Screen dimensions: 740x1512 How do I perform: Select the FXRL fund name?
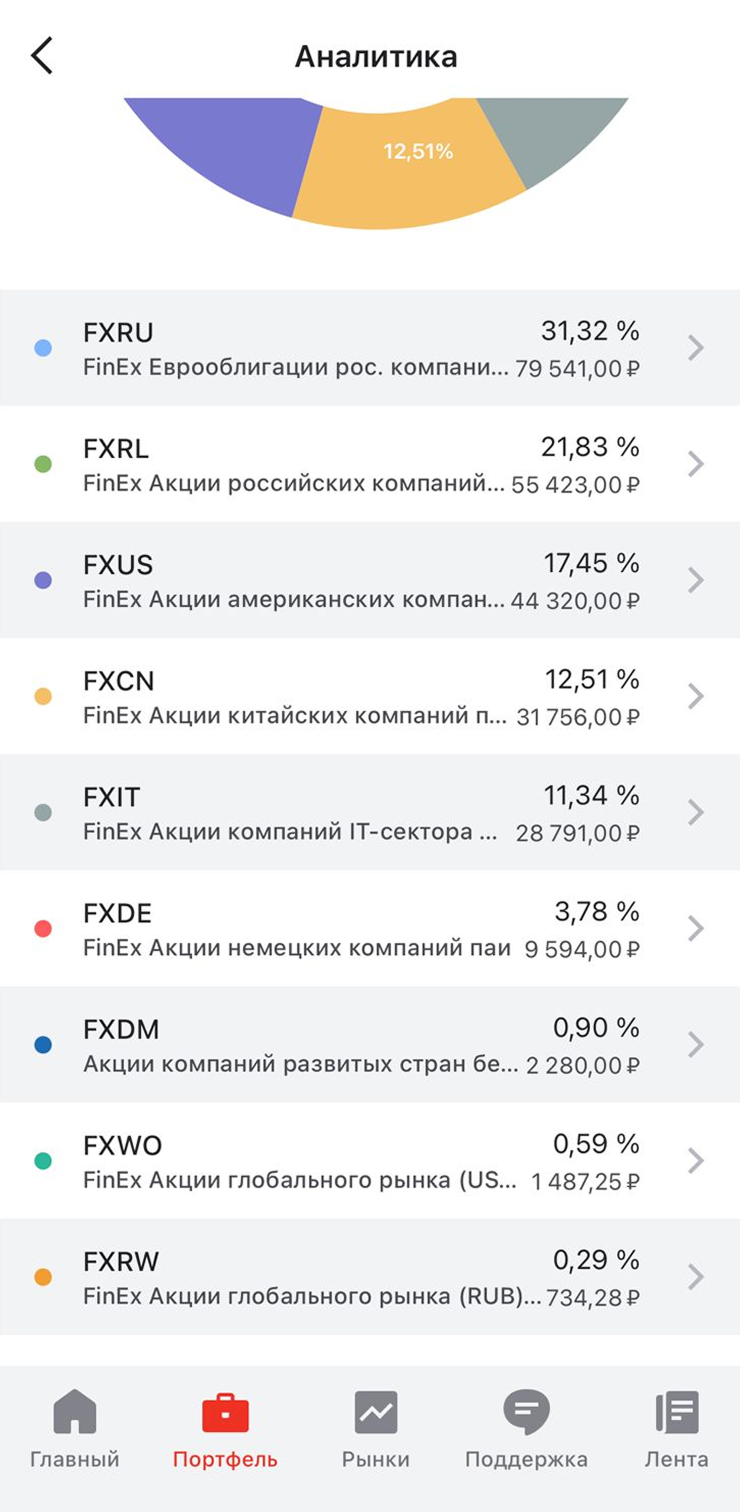(116, 449)
